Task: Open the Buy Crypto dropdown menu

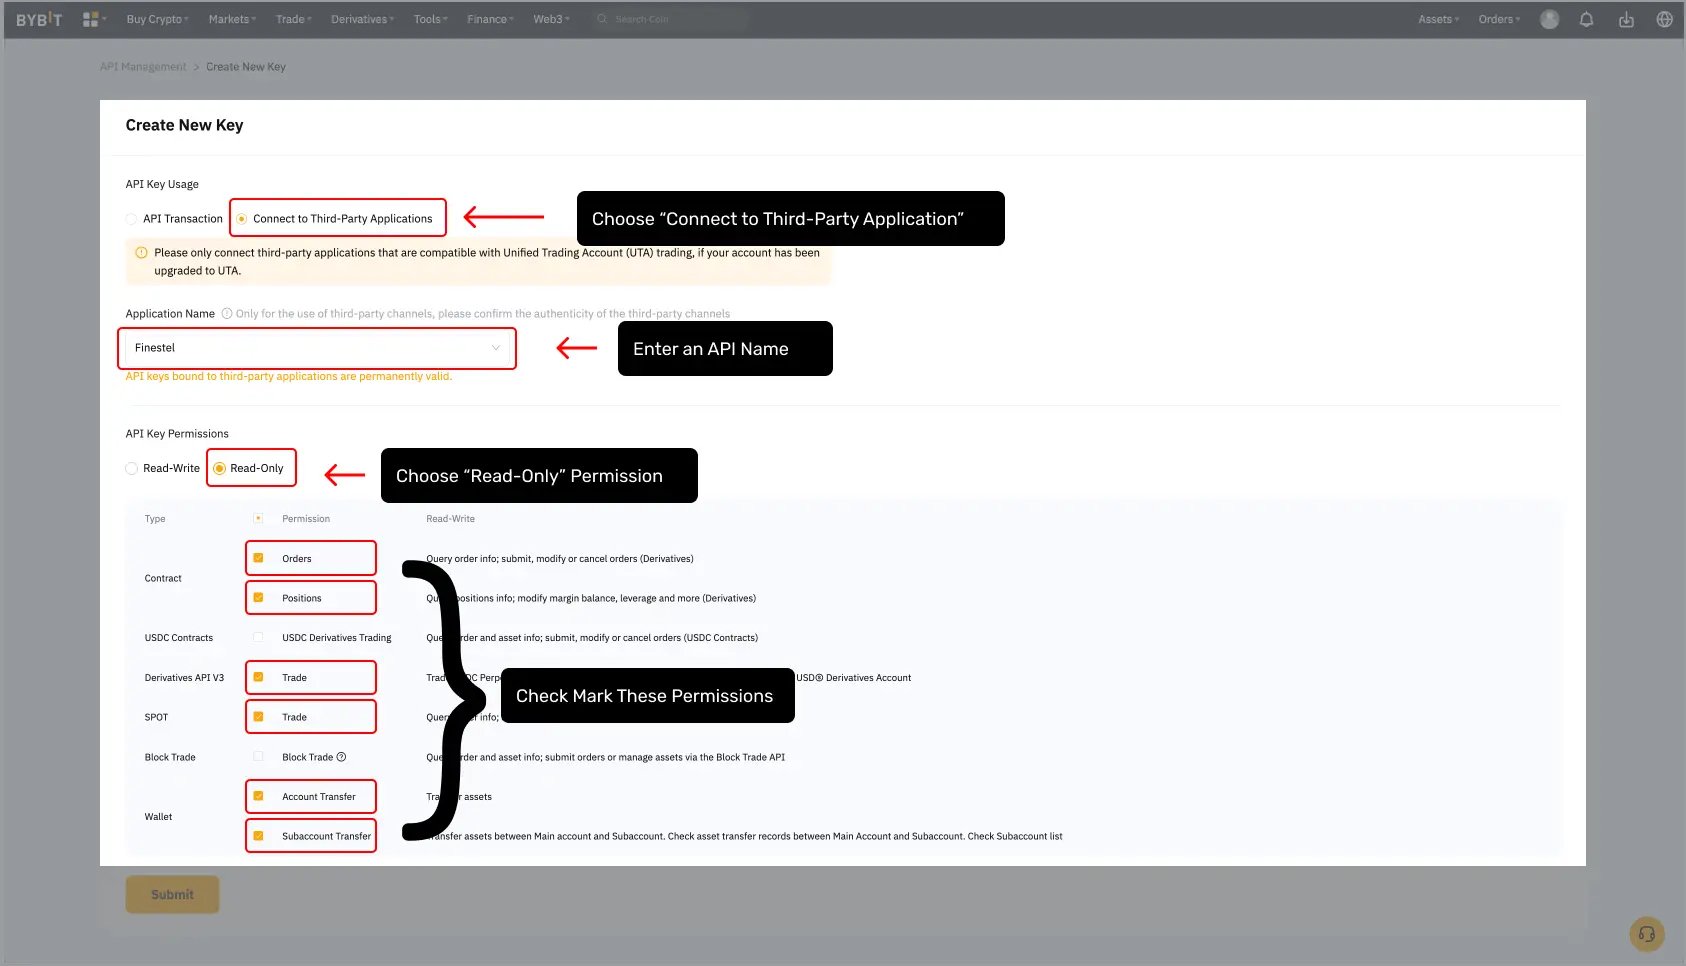Action: coord(158,19)
